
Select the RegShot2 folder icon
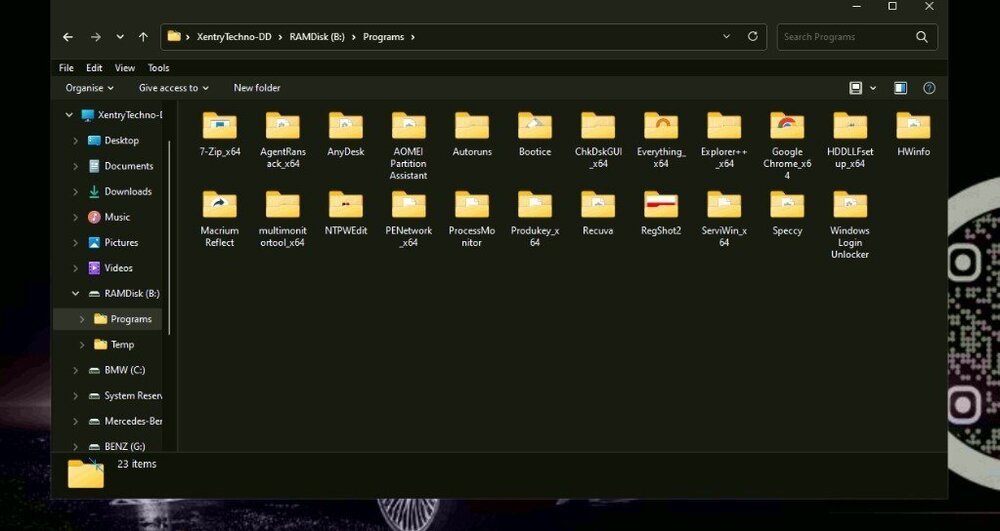[661, 205]
